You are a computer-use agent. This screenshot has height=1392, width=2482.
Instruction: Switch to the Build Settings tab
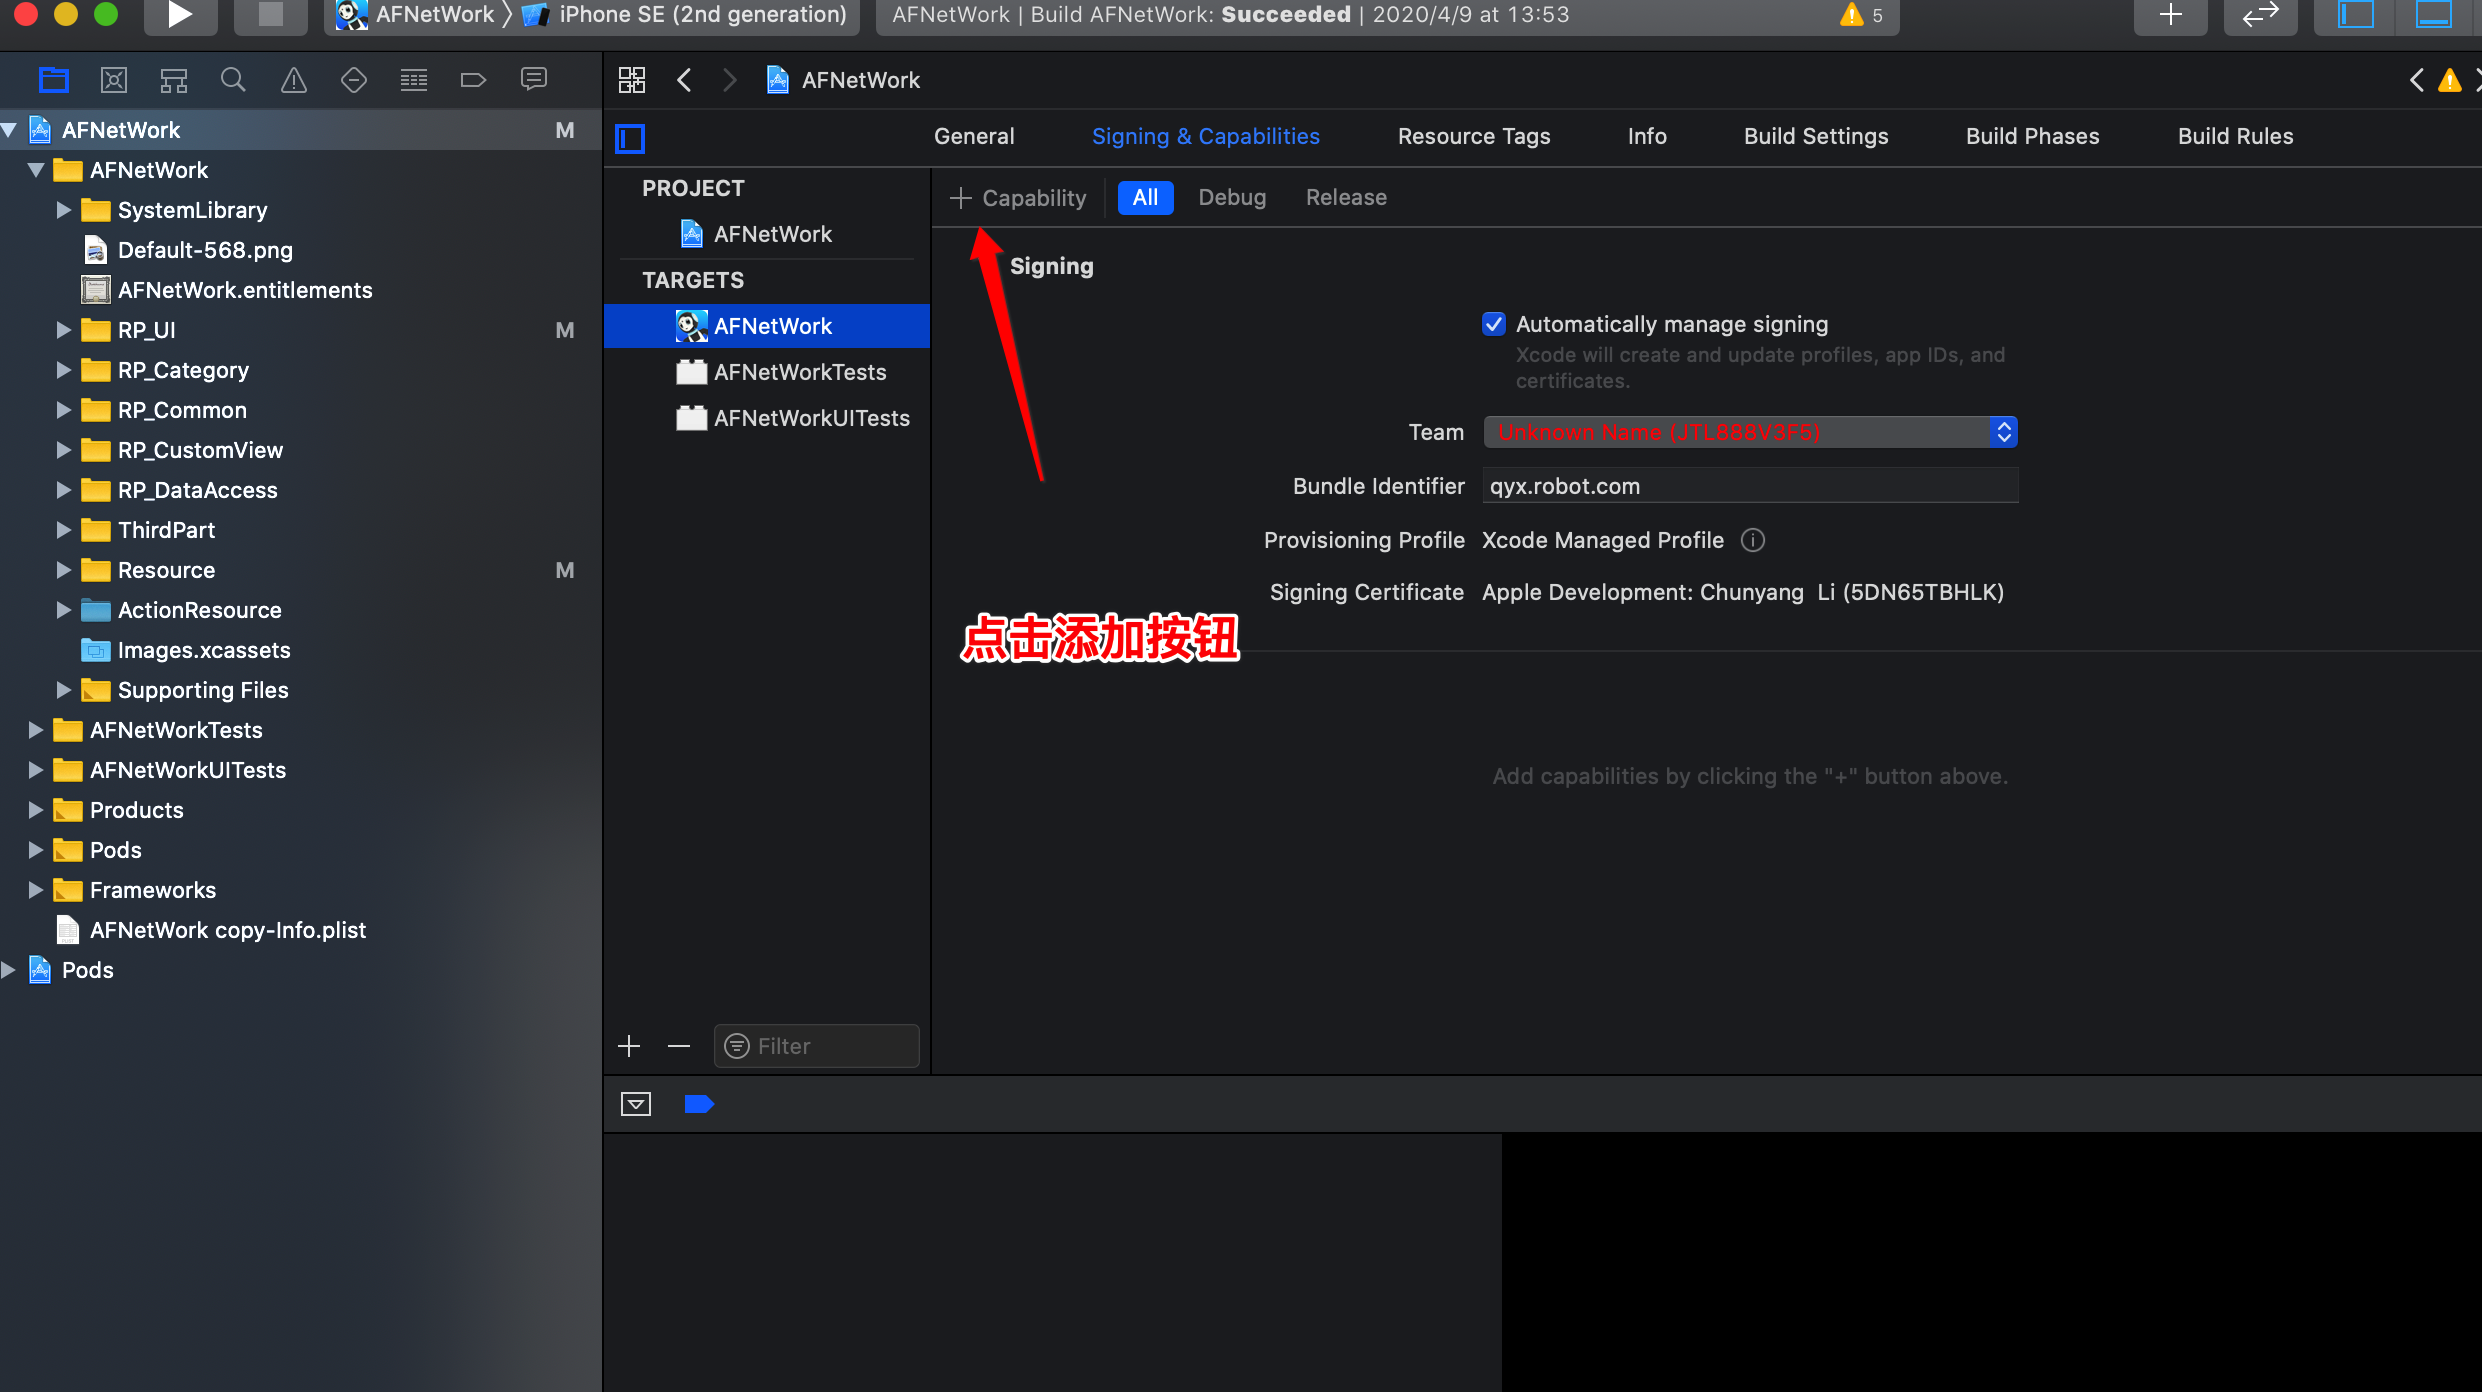tap(1816, 136)
